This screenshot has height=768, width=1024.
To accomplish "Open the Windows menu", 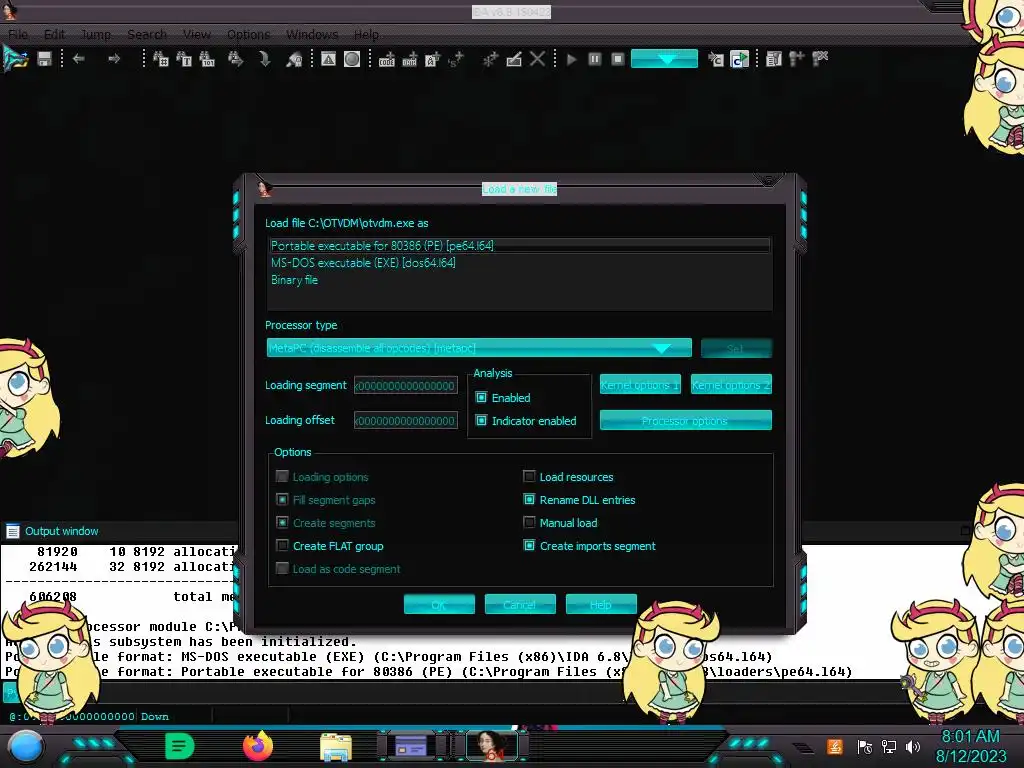I will (x=312, y=34).
